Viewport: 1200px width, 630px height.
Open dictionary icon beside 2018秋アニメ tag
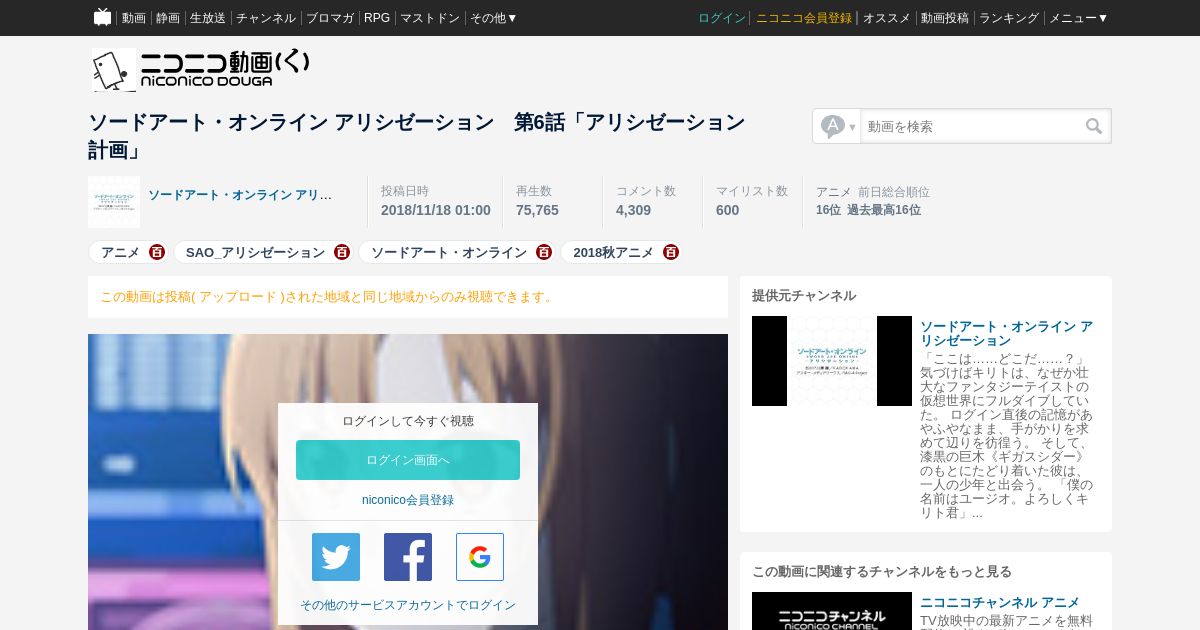click(x=671, y=252)
